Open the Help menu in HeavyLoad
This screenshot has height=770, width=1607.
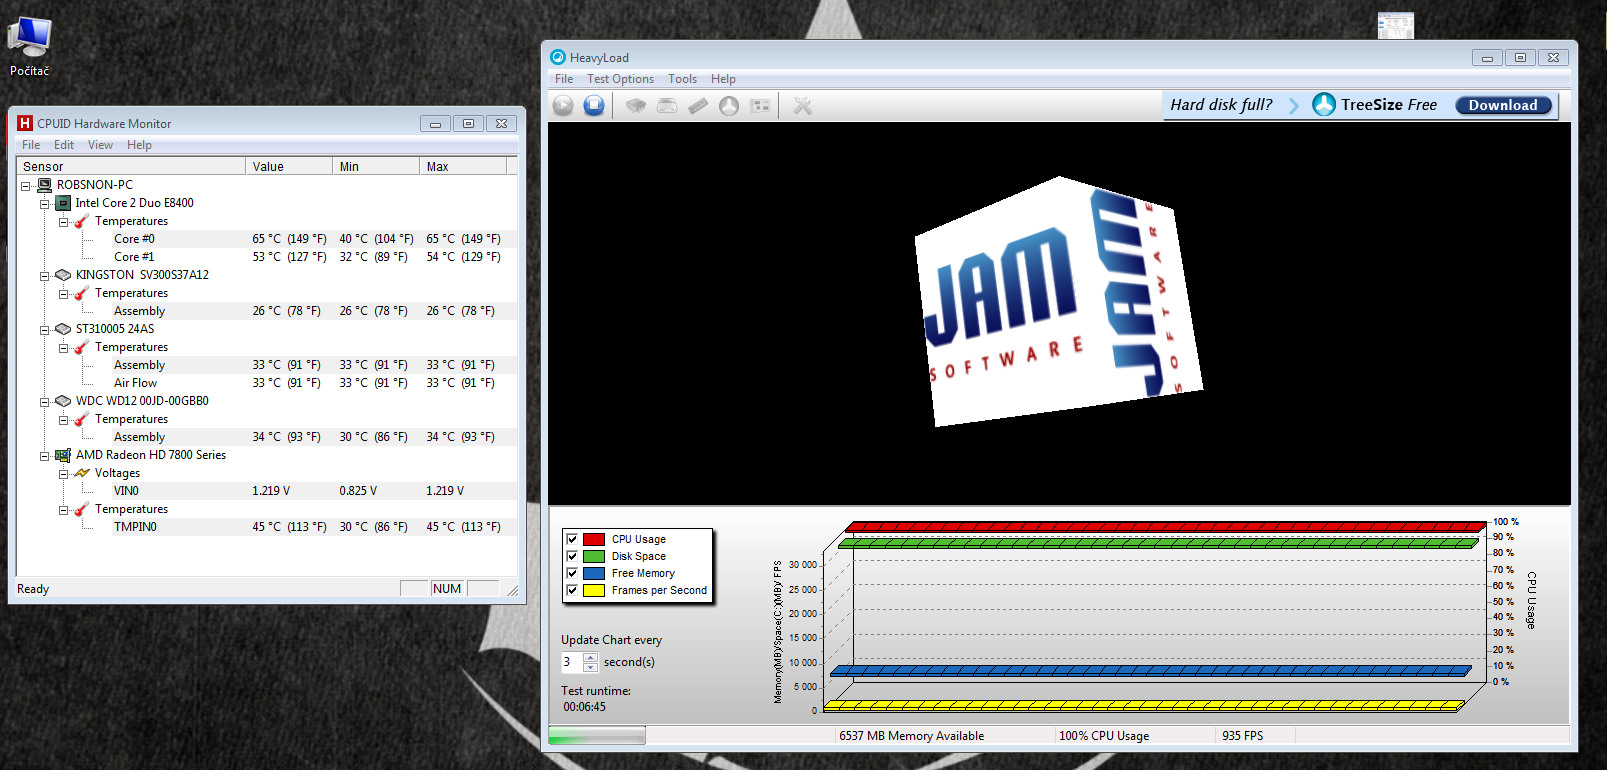723,79
